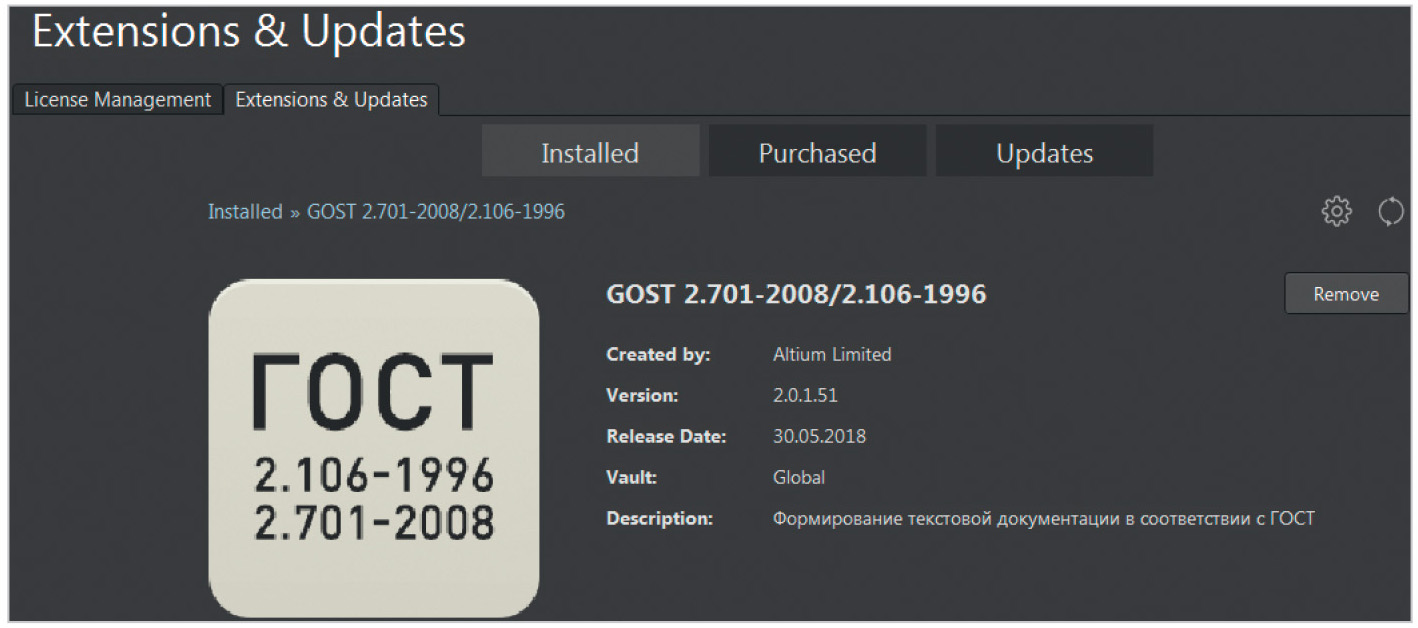Open the Purchased section
Viewport: 1418px width, 628px height.
817,152
